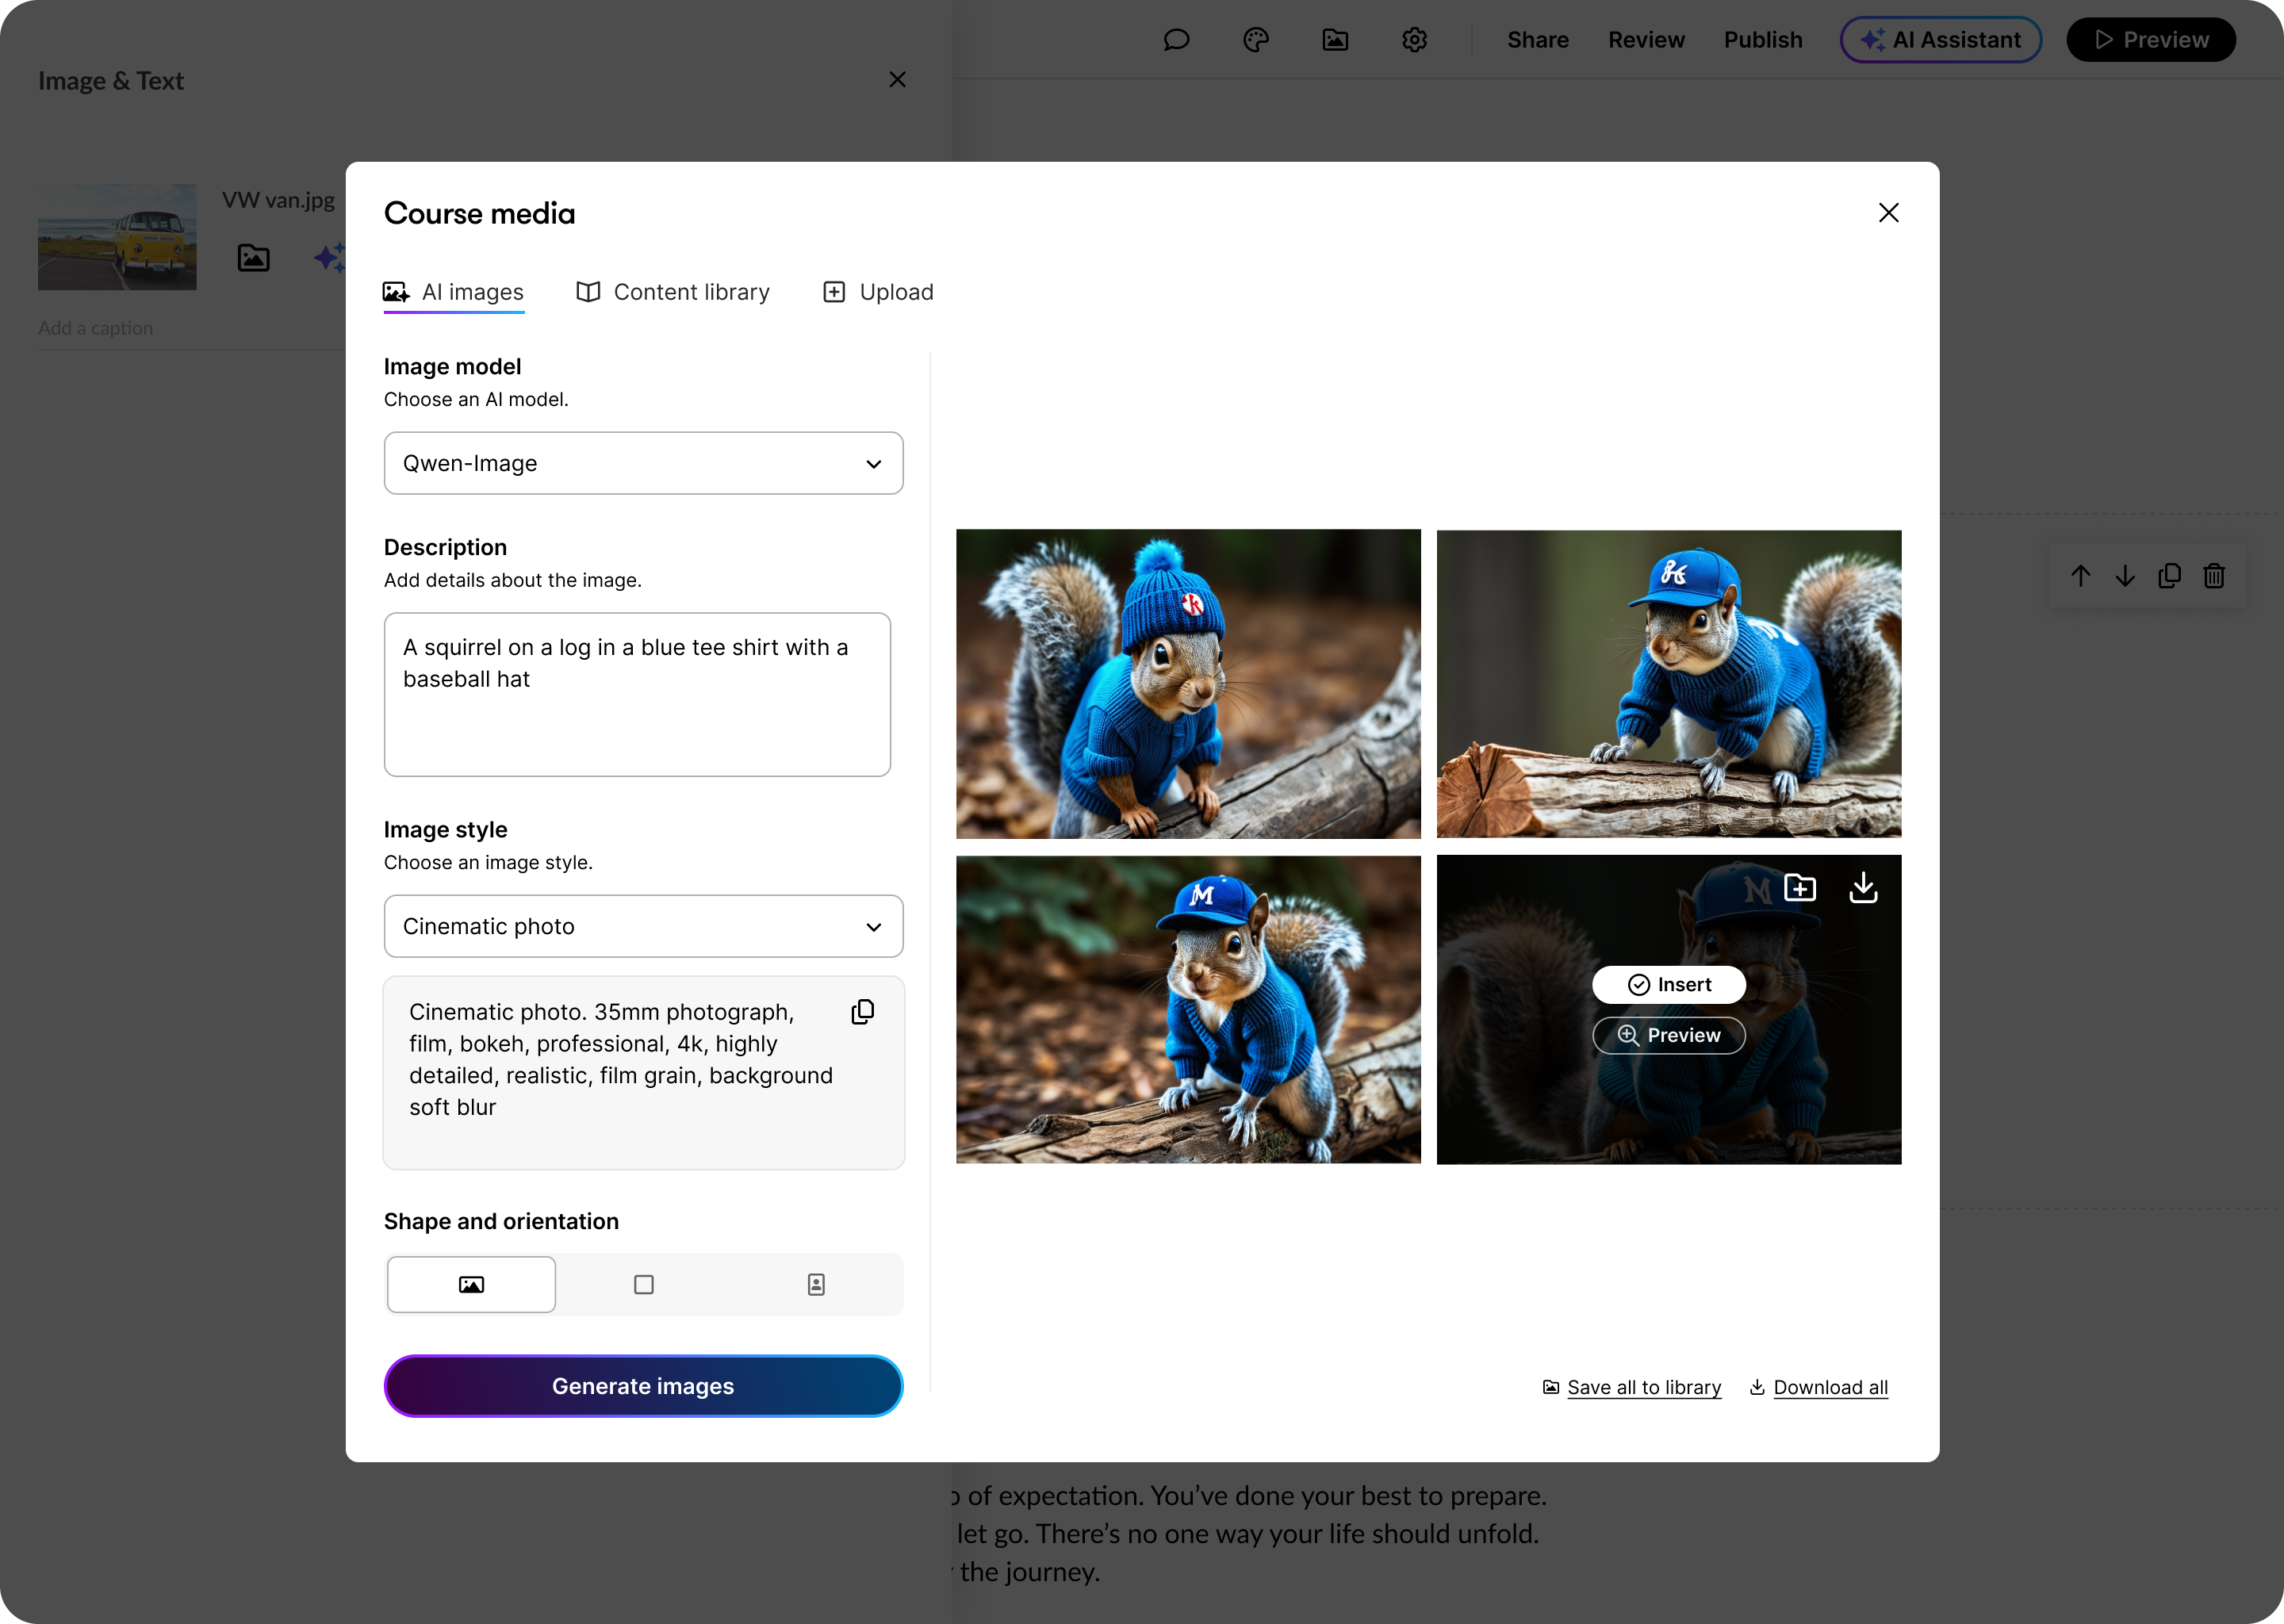Select landscape shape and orientation
The height and width of the screenshot is (1624, 2284).
click(x=471, y=1284)
